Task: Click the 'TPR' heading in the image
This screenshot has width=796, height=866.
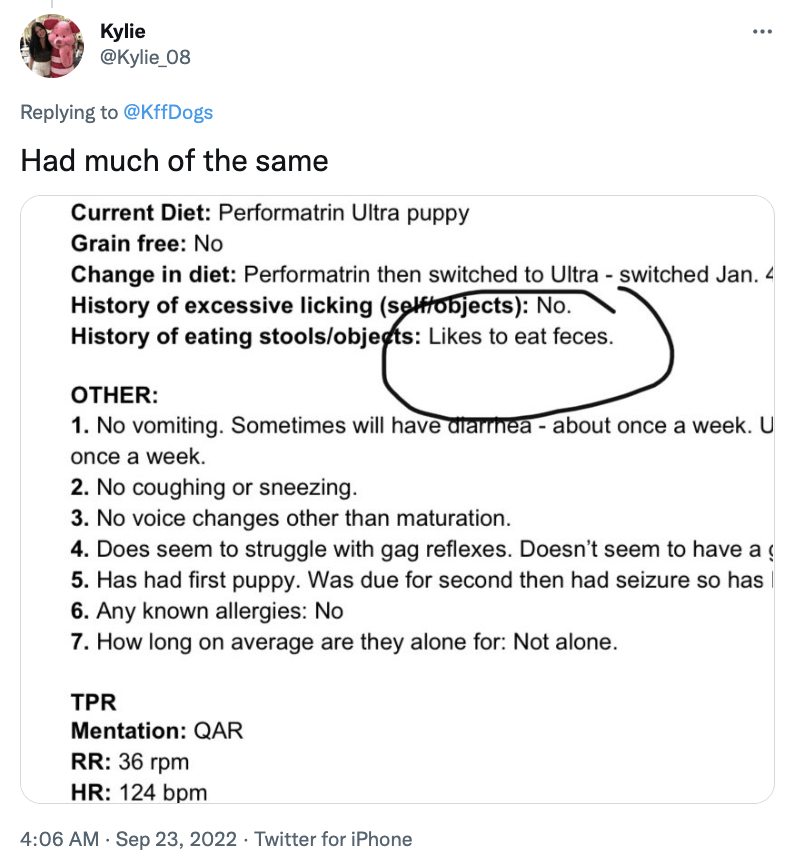Action: (94, 702)
